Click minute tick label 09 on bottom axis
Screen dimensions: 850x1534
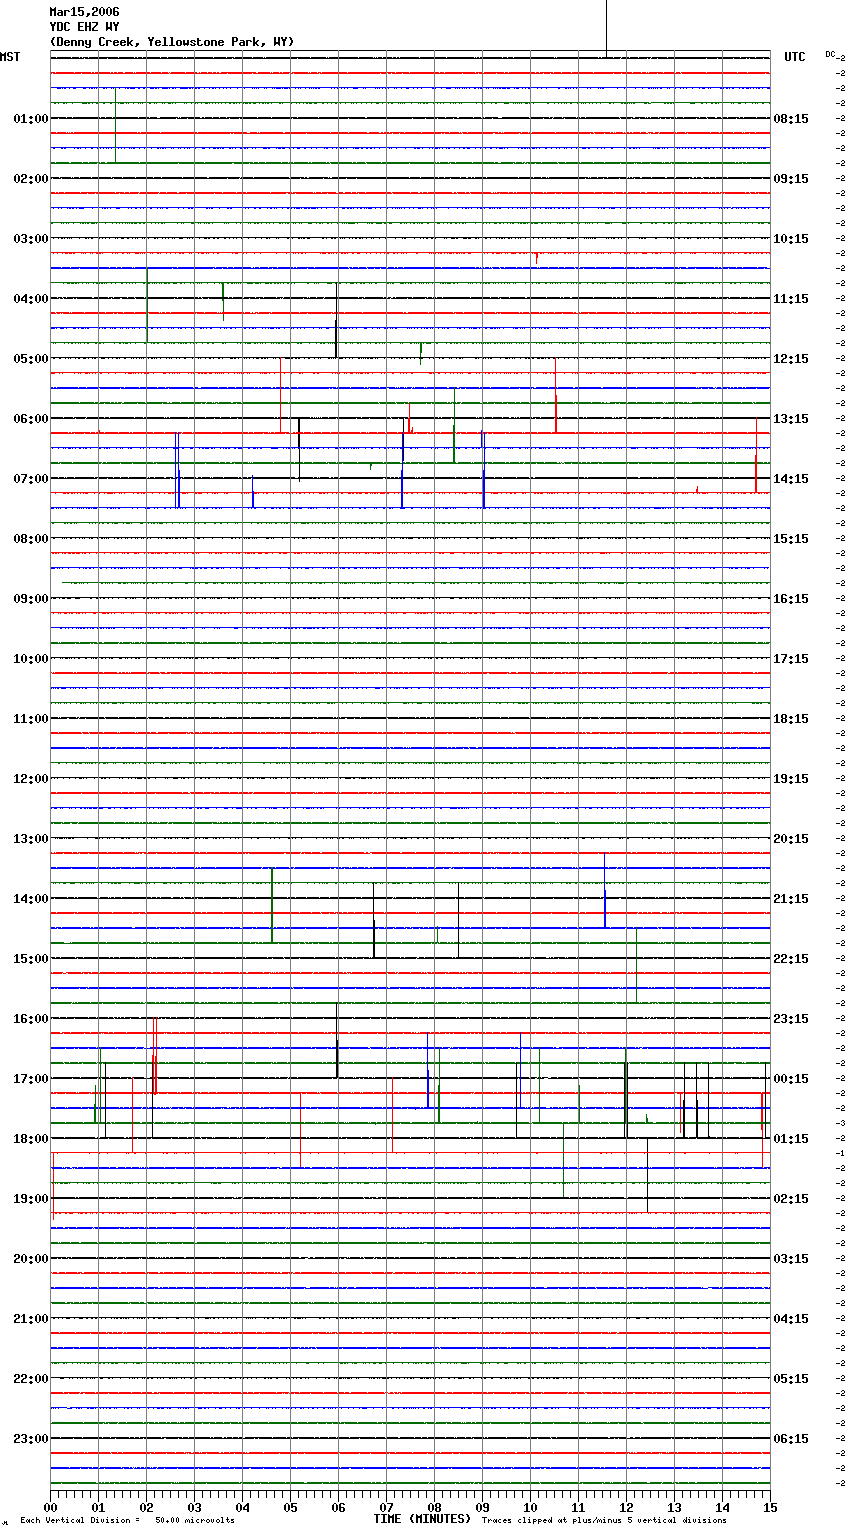pyautogui.click(x=483, y=1507)
